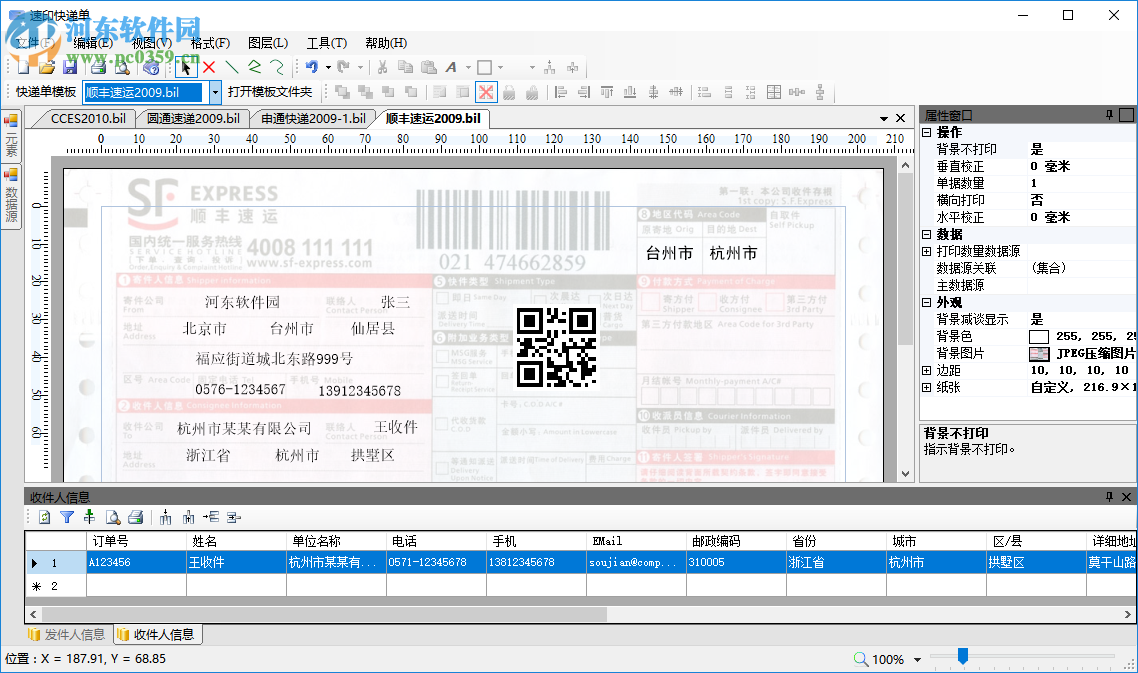Viewport: 1138px width, 673px height.
Task: Expand the 边距 property group
Action: tap(927, 370)
